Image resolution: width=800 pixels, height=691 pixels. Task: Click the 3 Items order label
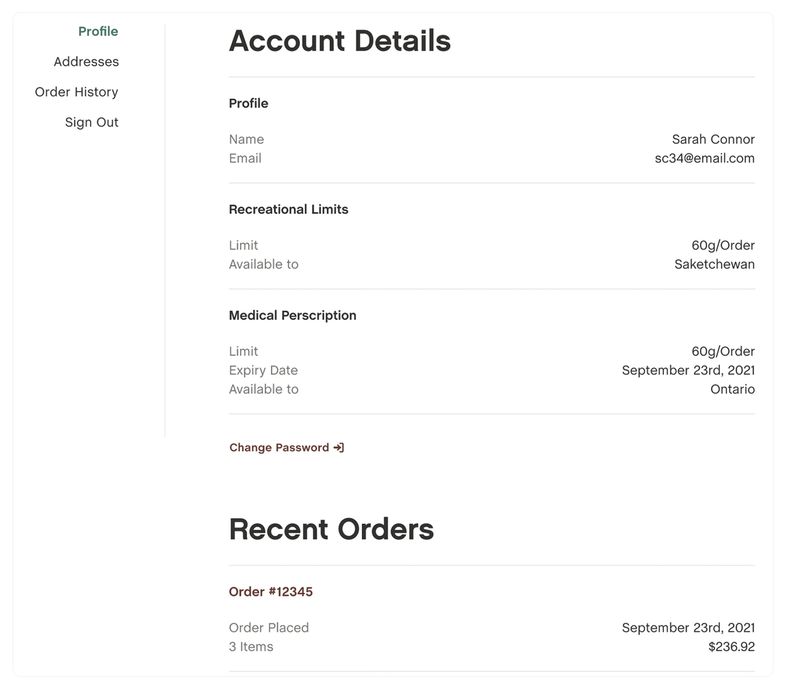(251, 647)
